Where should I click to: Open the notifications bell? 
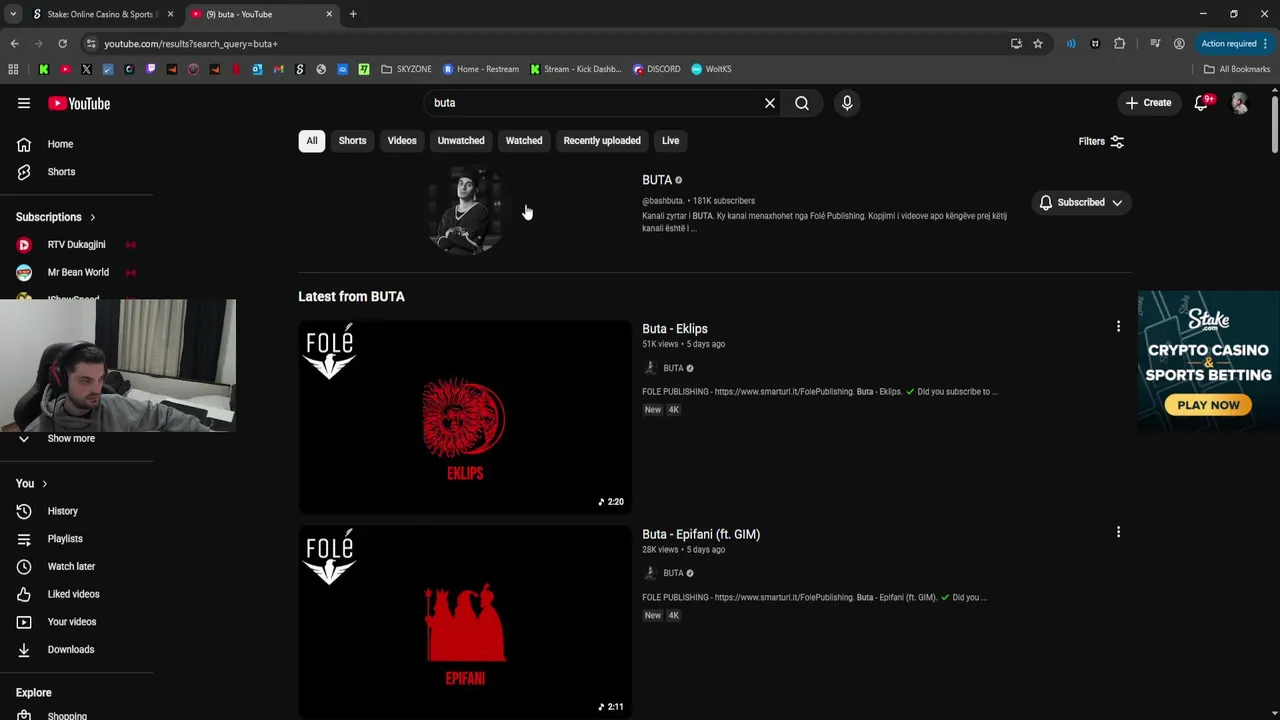coord(1202,103)
